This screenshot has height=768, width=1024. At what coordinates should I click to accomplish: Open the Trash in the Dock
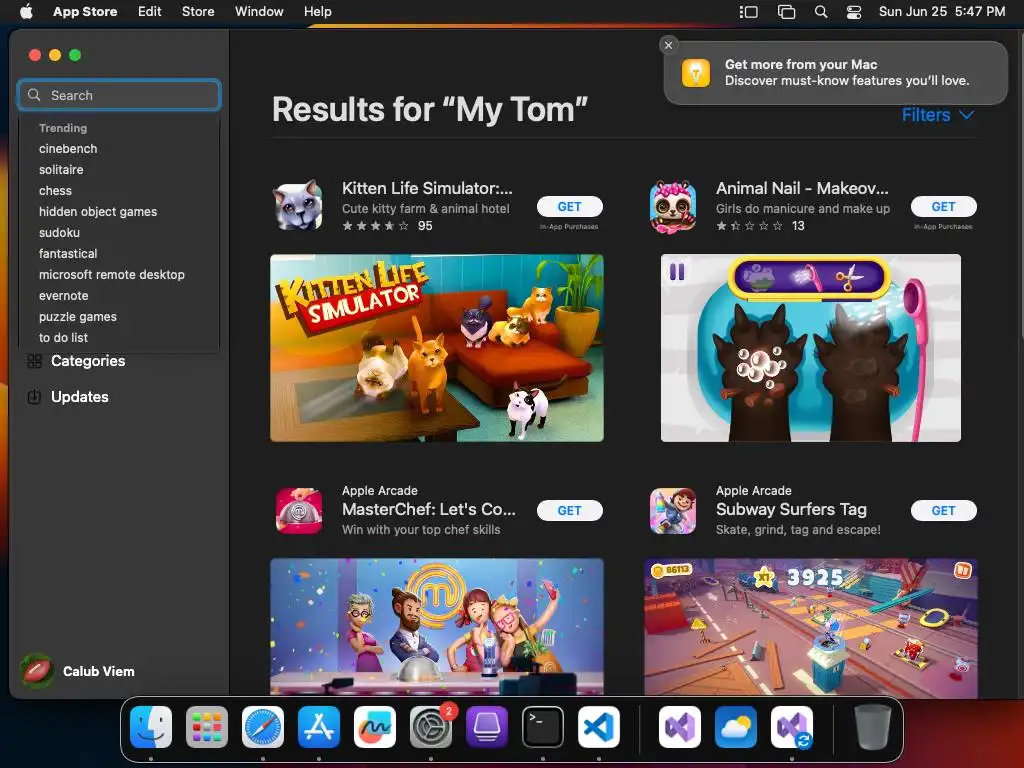tap(872, 727)
